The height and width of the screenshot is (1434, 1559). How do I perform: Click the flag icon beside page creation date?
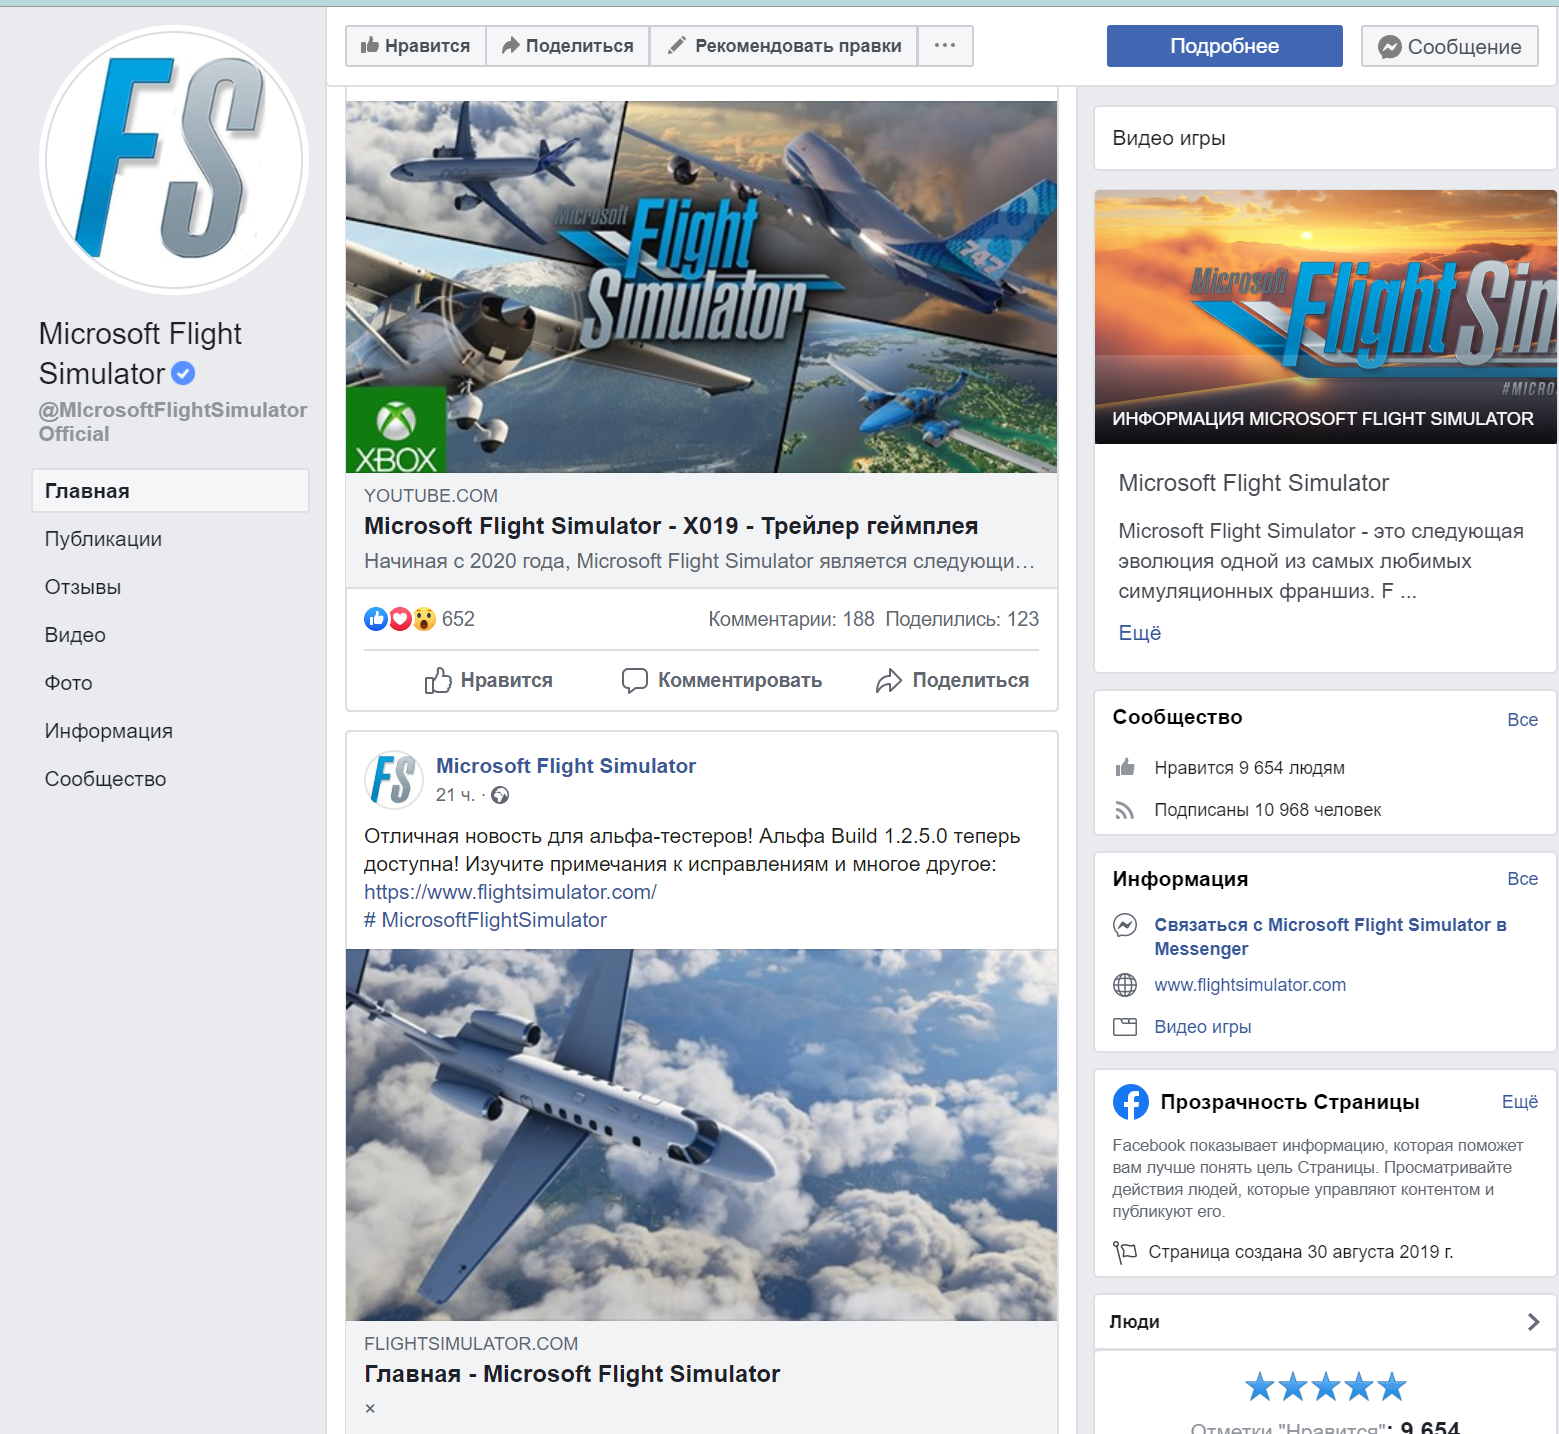1125,1252
